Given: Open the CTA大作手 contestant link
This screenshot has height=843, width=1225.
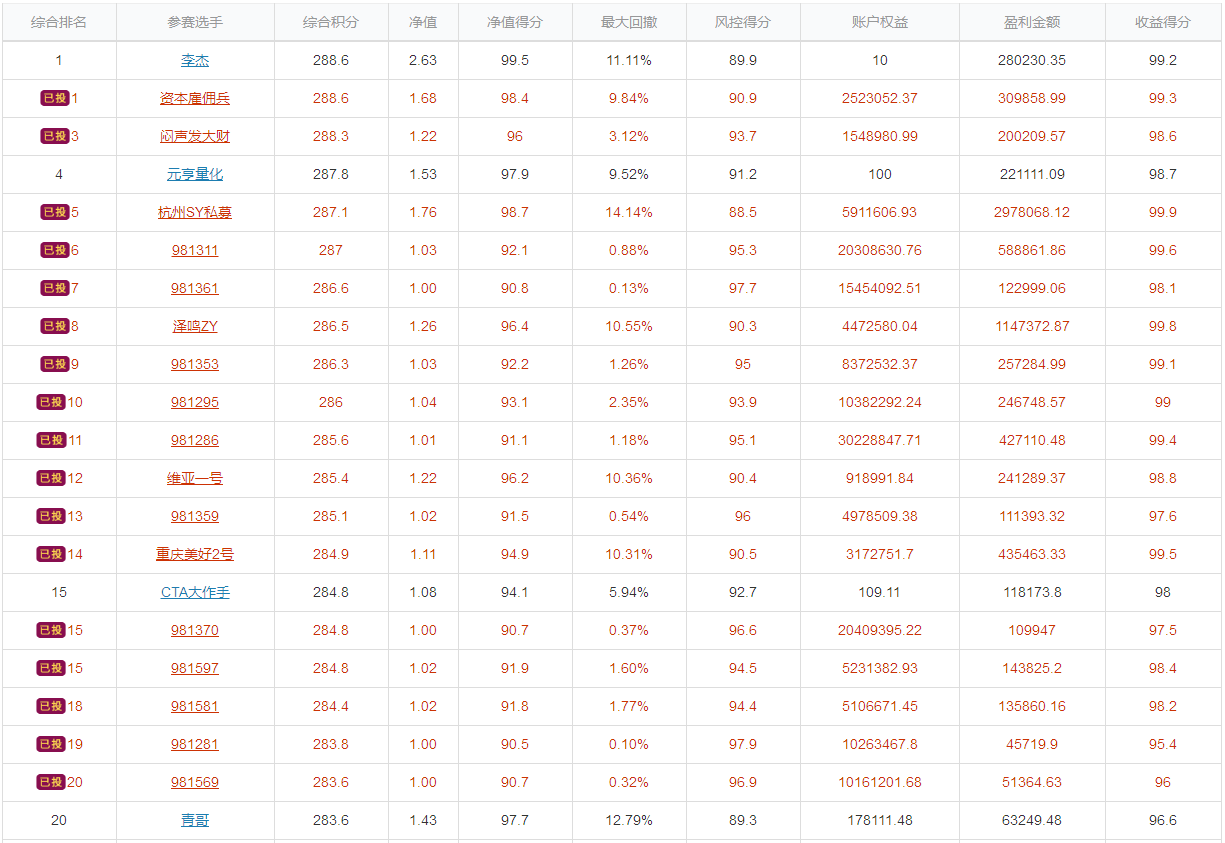Looking at the screenshot, I should [x=195, y=592].
